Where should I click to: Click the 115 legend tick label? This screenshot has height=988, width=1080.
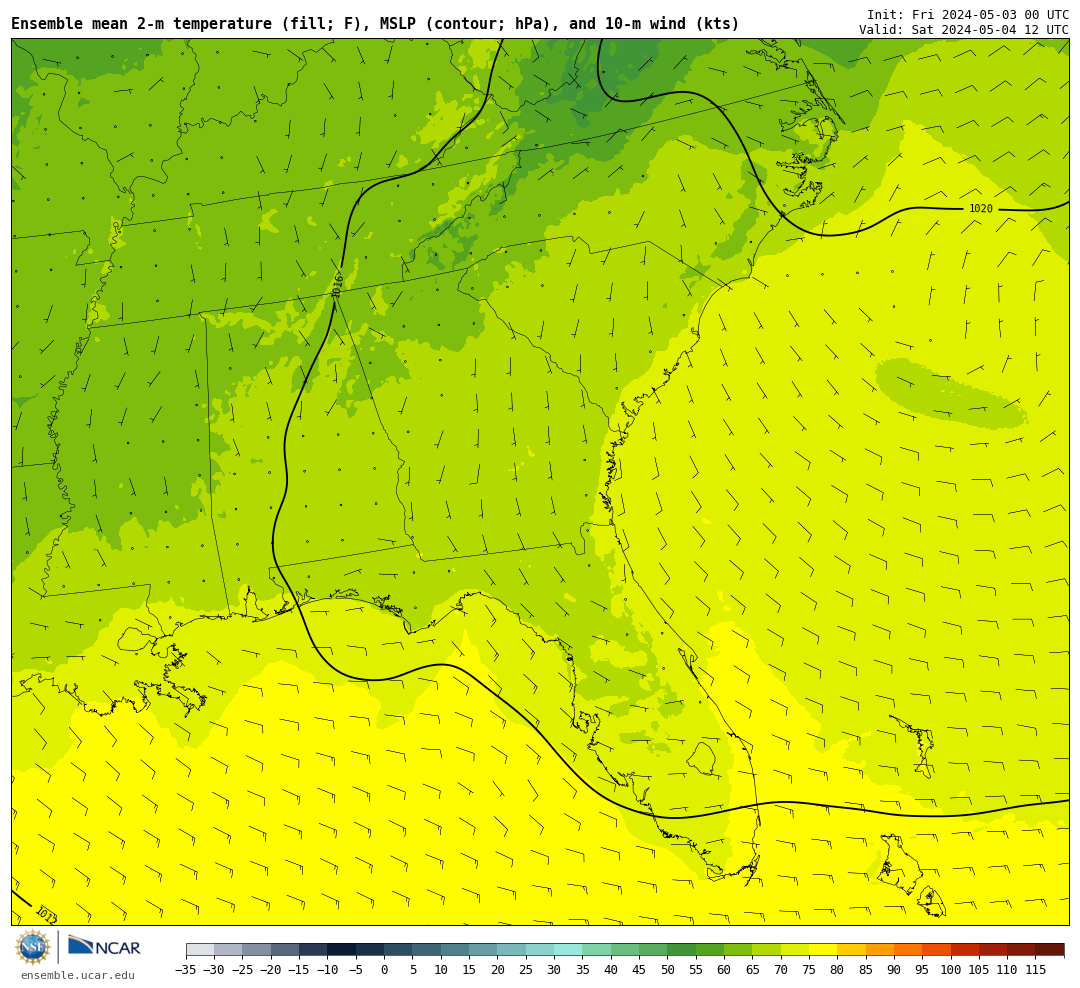(1036, 969)
